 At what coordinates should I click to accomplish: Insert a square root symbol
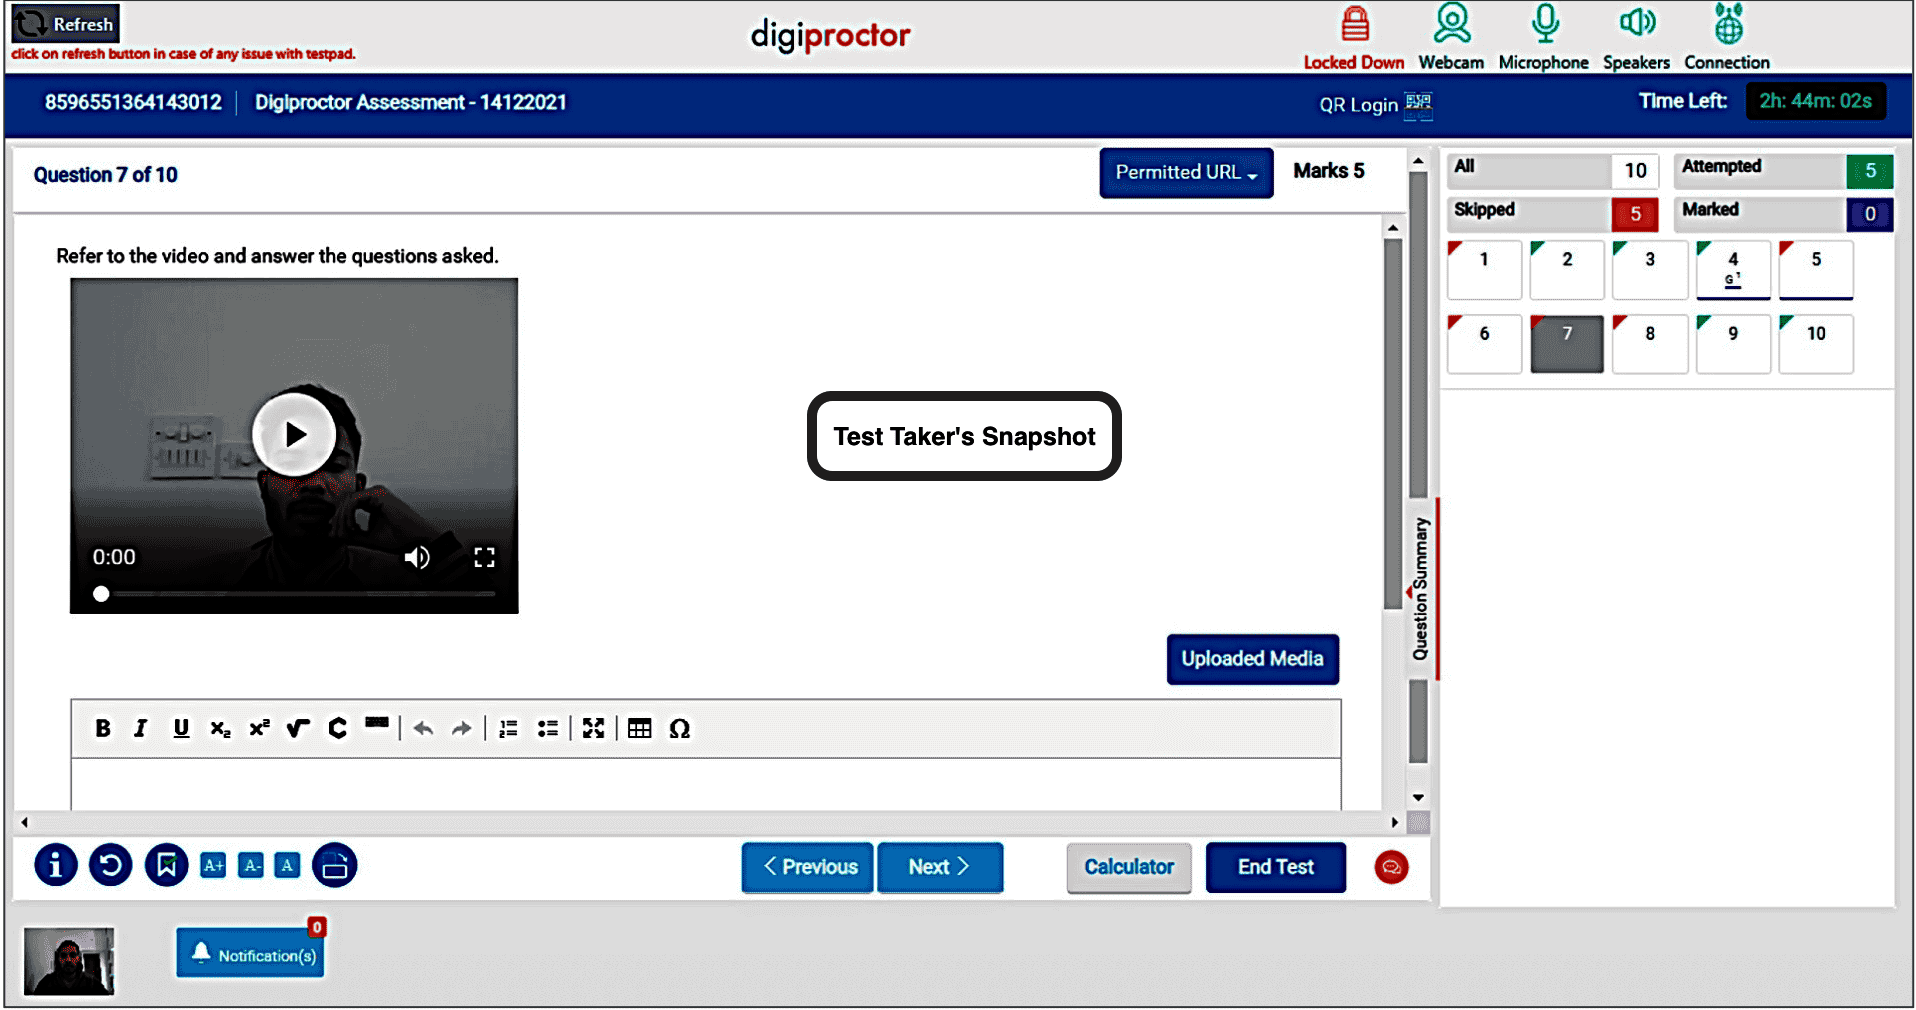coord(298,729)
